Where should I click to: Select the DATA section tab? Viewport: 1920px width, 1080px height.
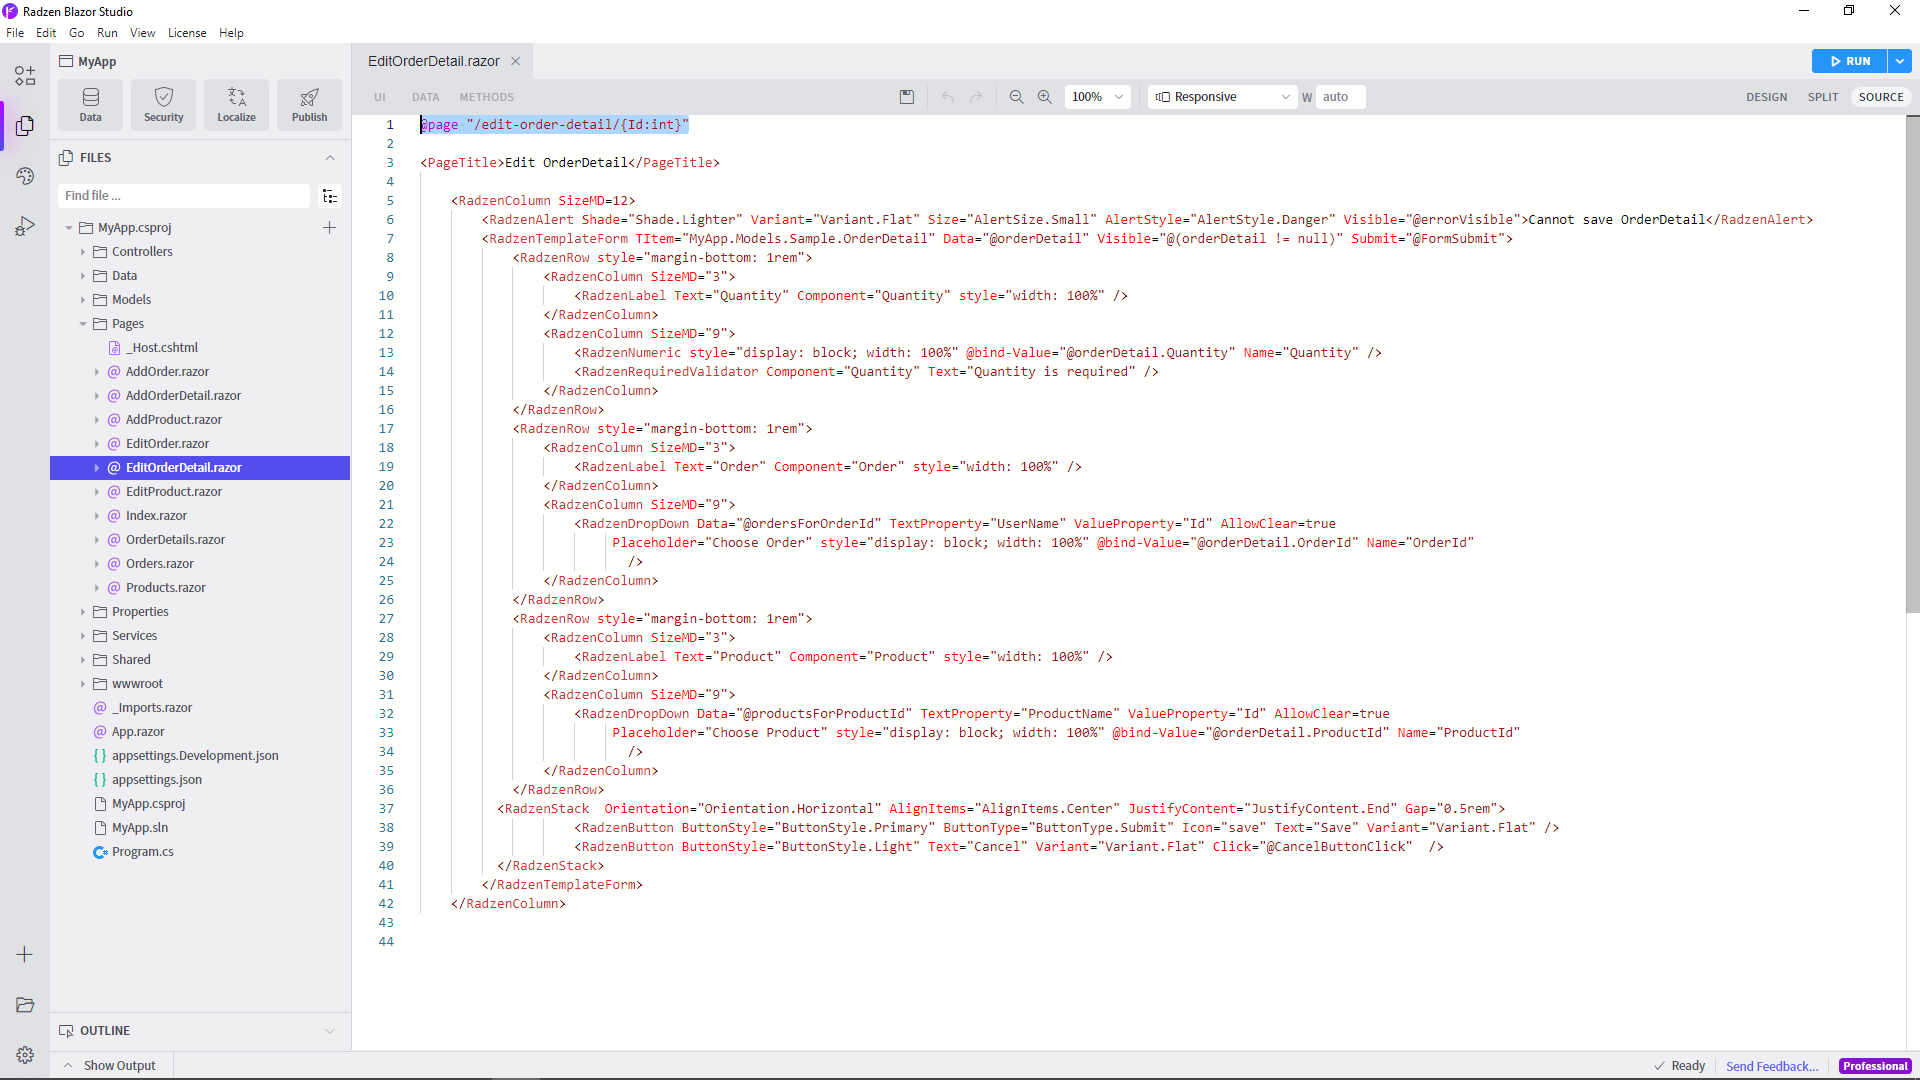pyautogui.click(x=425, y=97)
